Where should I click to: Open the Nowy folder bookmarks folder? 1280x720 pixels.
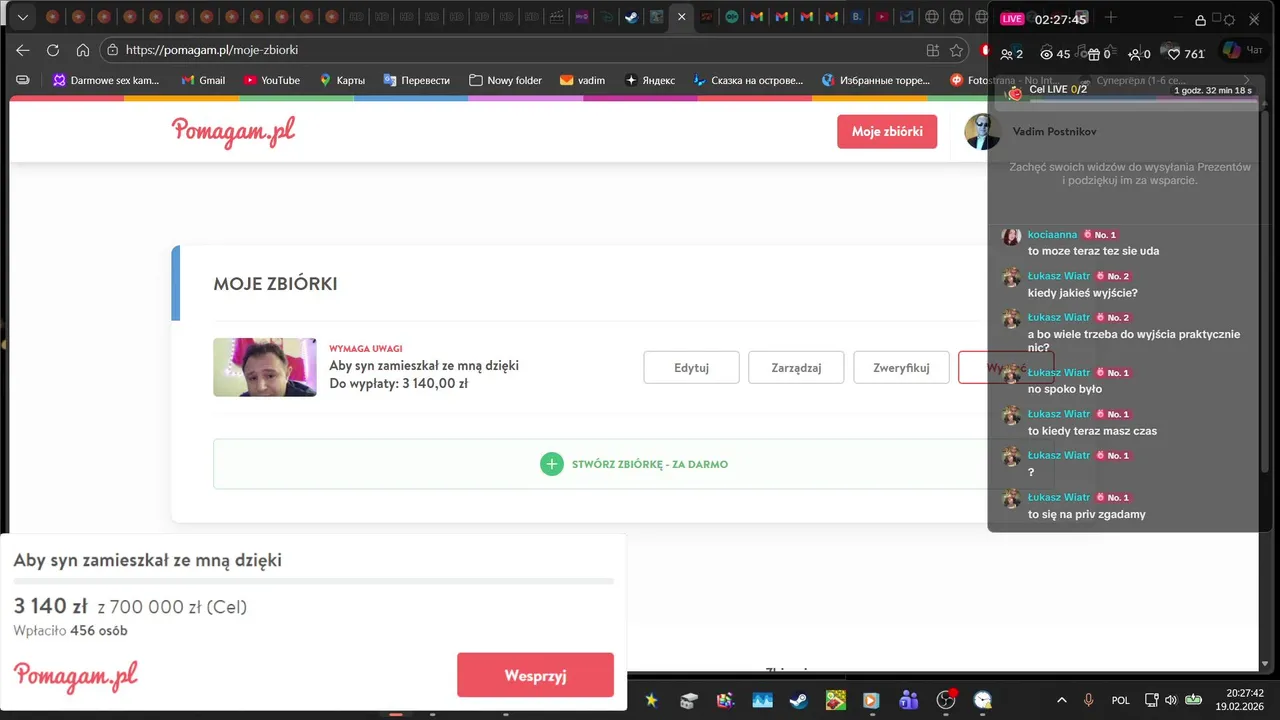pos(506,80)
